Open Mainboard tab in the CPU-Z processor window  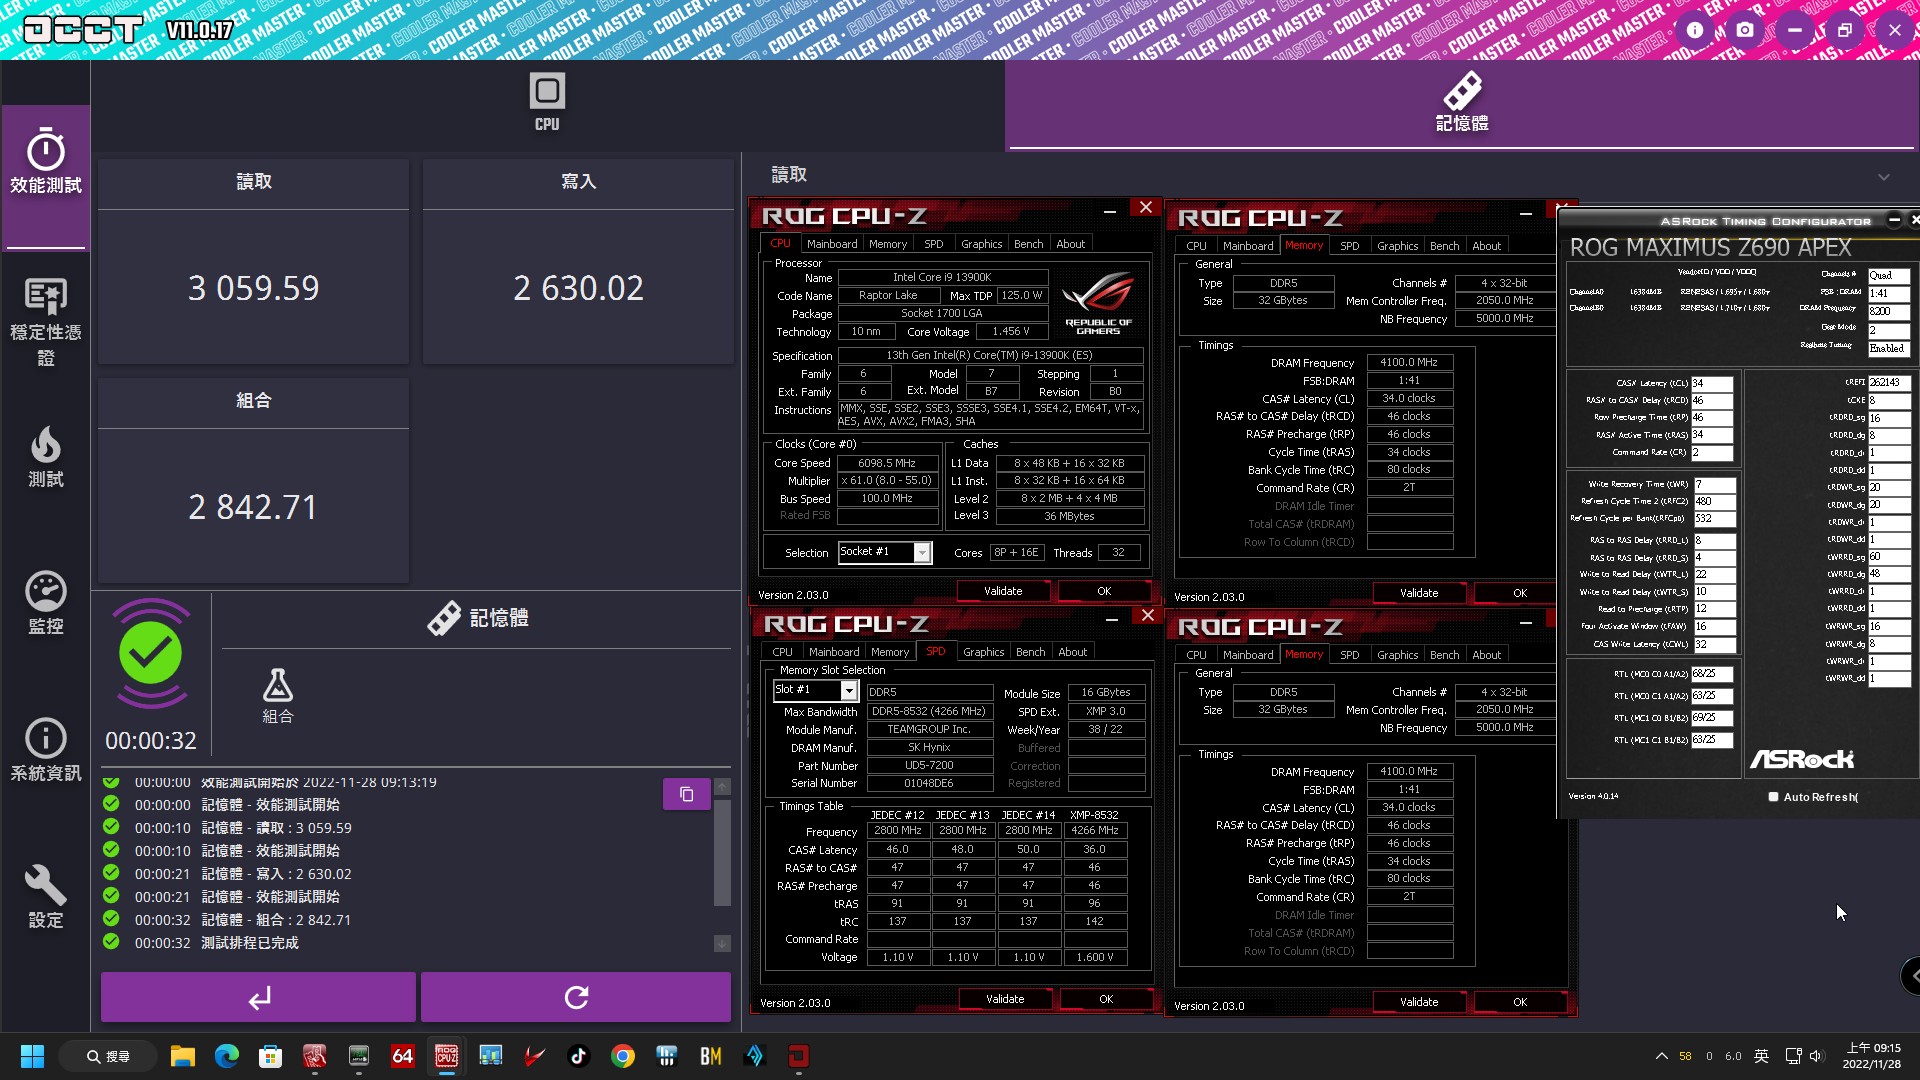pyautogui.click(x=832, y=244)
